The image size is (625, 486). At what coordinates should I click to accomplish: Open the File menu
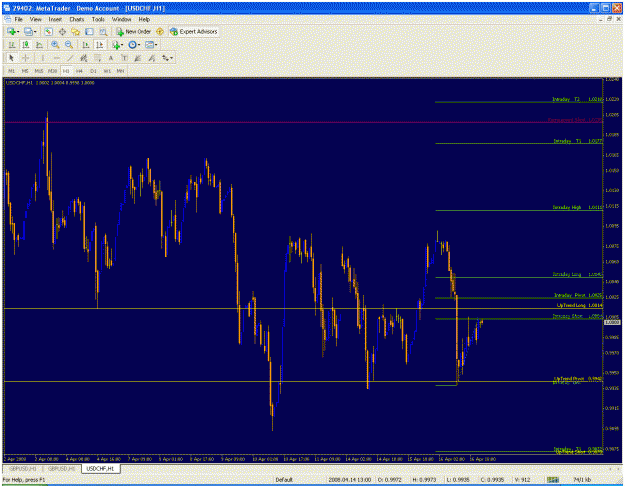pyautogui.click(x=18, y=19)
